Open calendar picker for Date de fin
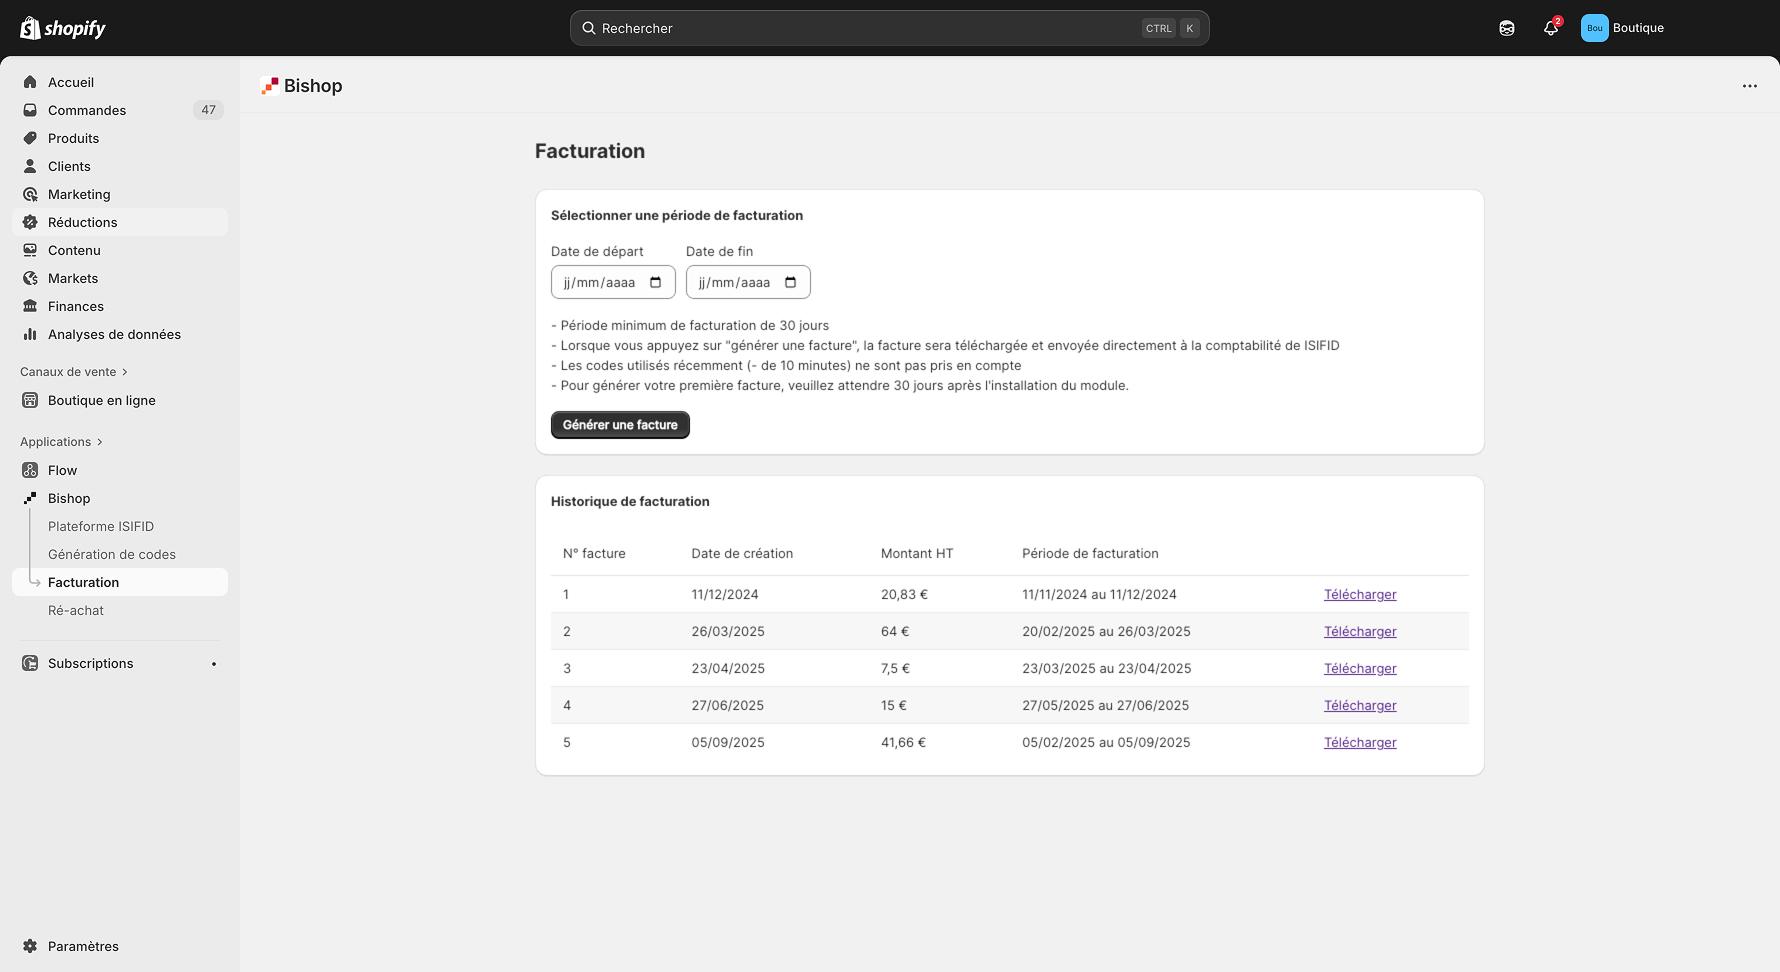 791,282
